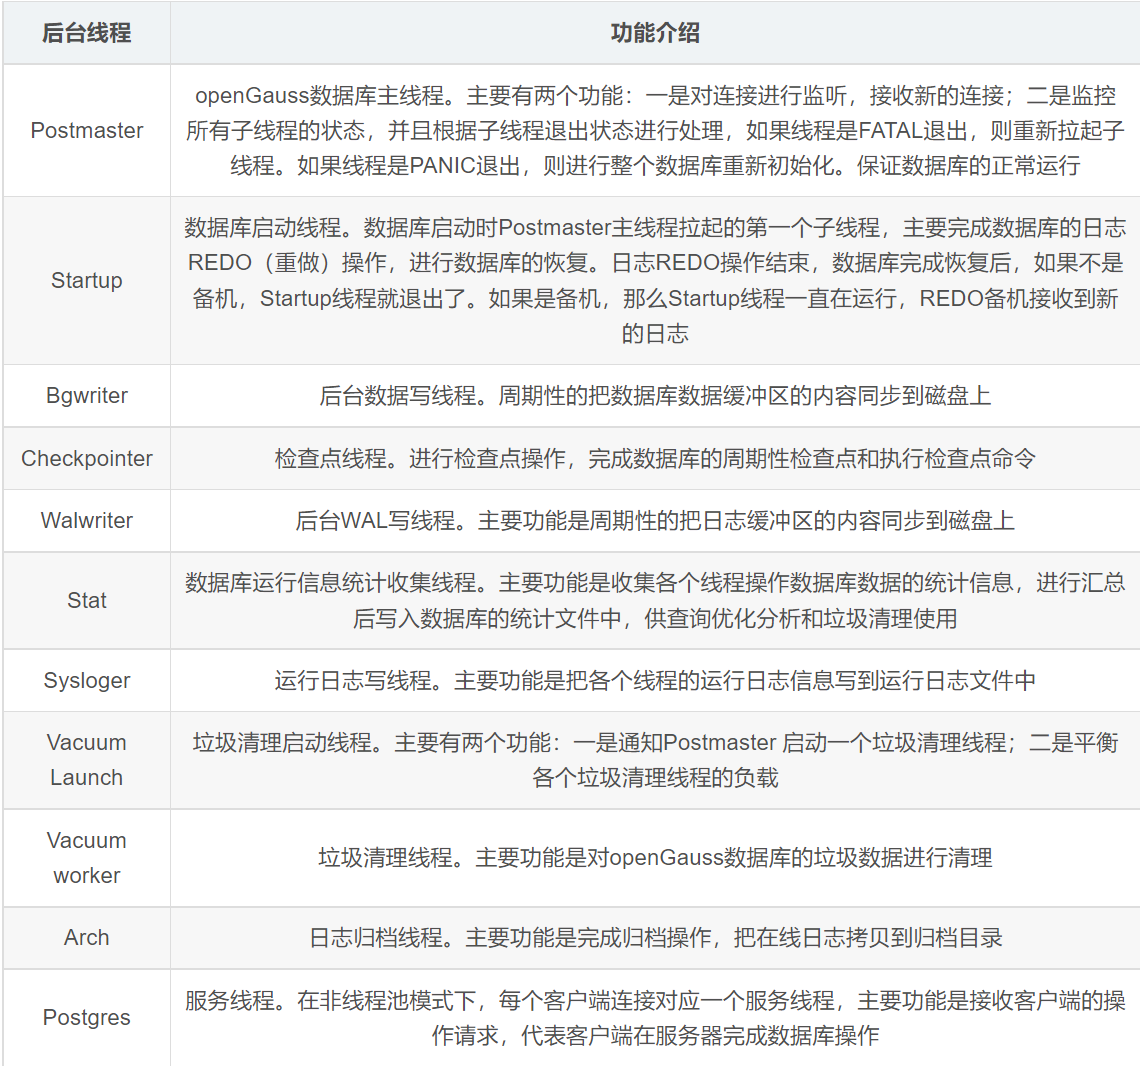Click the 日志归档线程 description cell
Viewport: 1140px width, 1066px height.
point(655,938)
